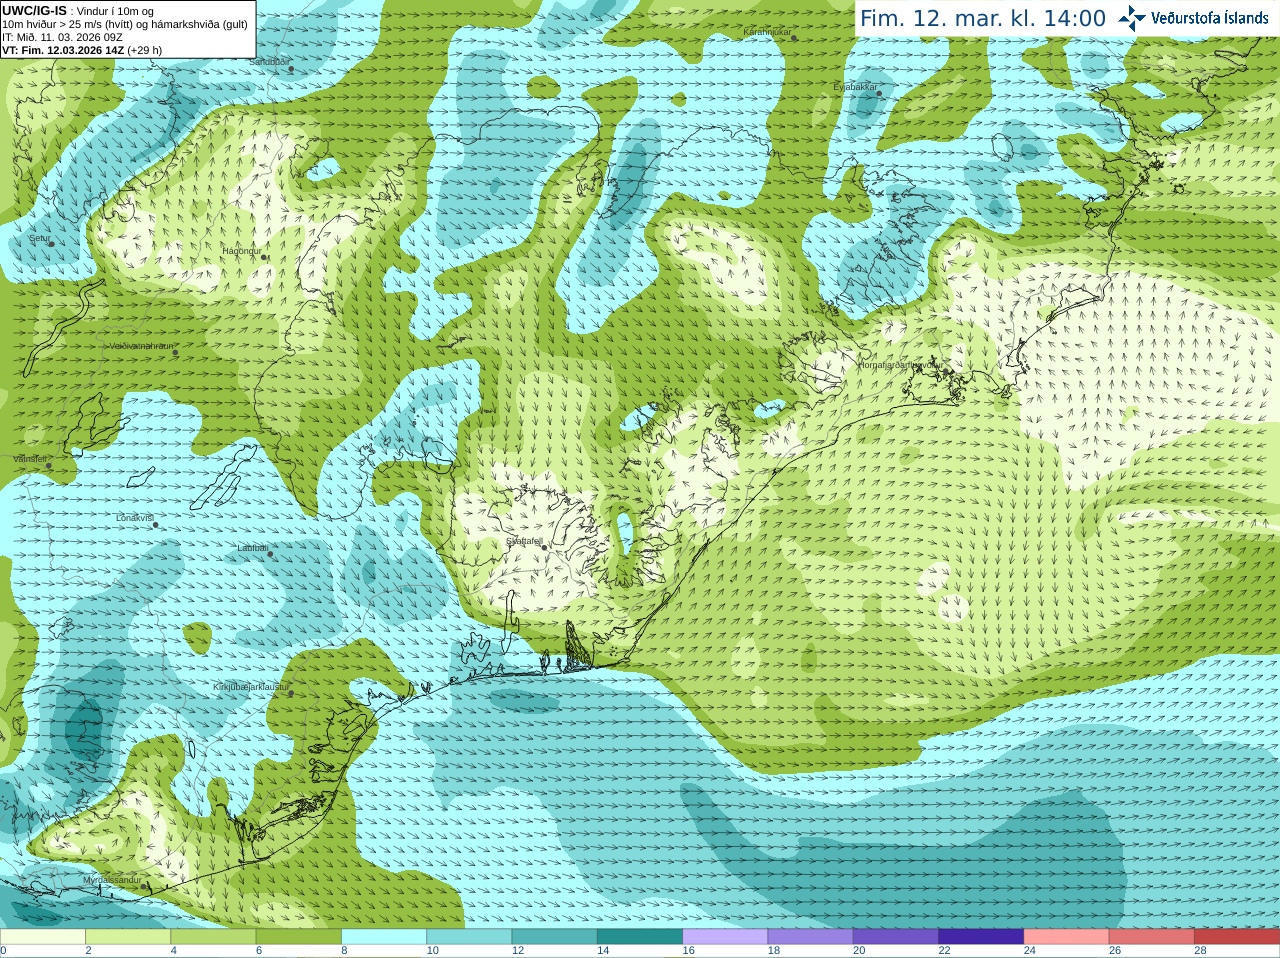Select the 16–18 m/s lavender legend swatch
Screen dimensions: 1280x958
pos(725,937)
